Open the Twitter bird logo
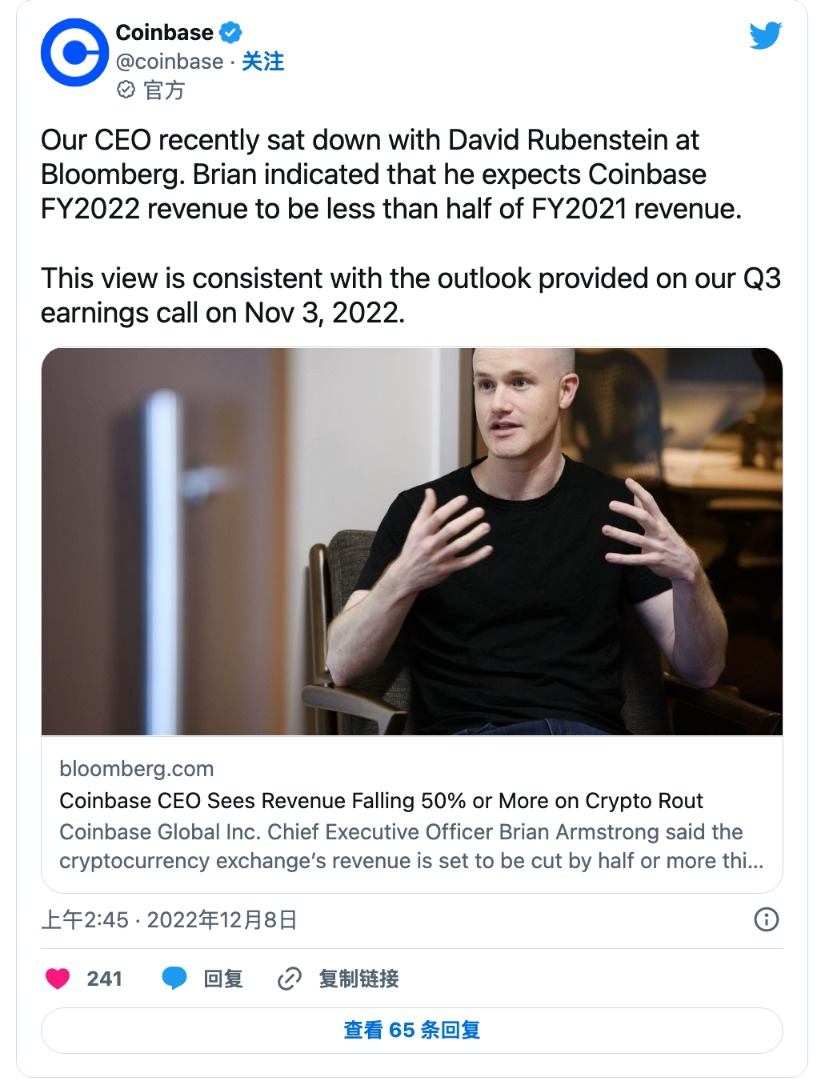 click(765, 36)
